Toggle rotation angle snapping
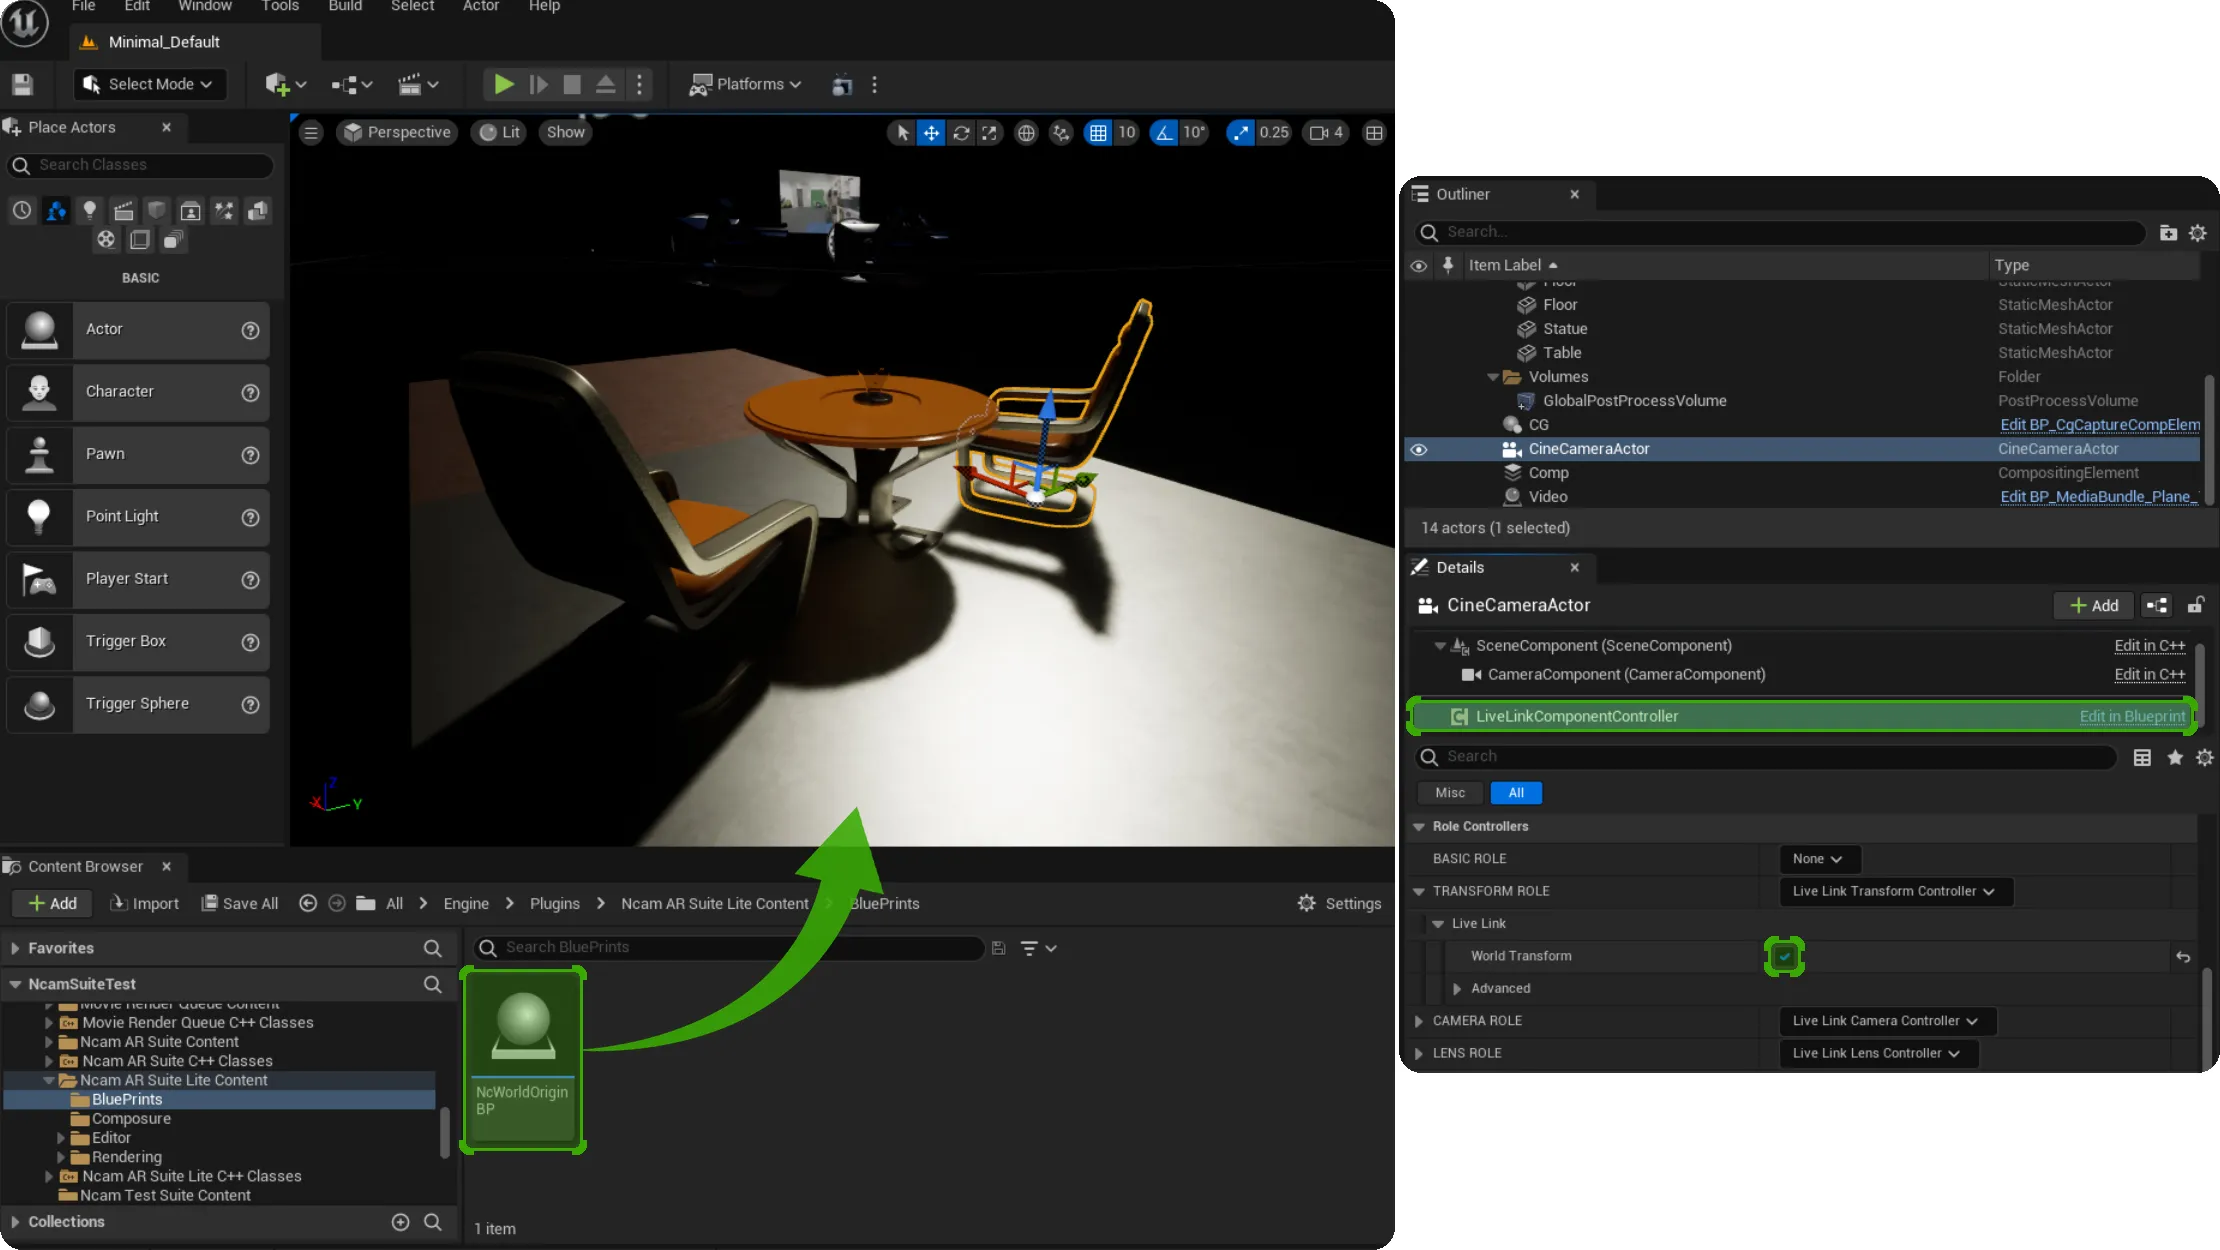Viewport: 2220px width, 1250px height. (1163, 133)
